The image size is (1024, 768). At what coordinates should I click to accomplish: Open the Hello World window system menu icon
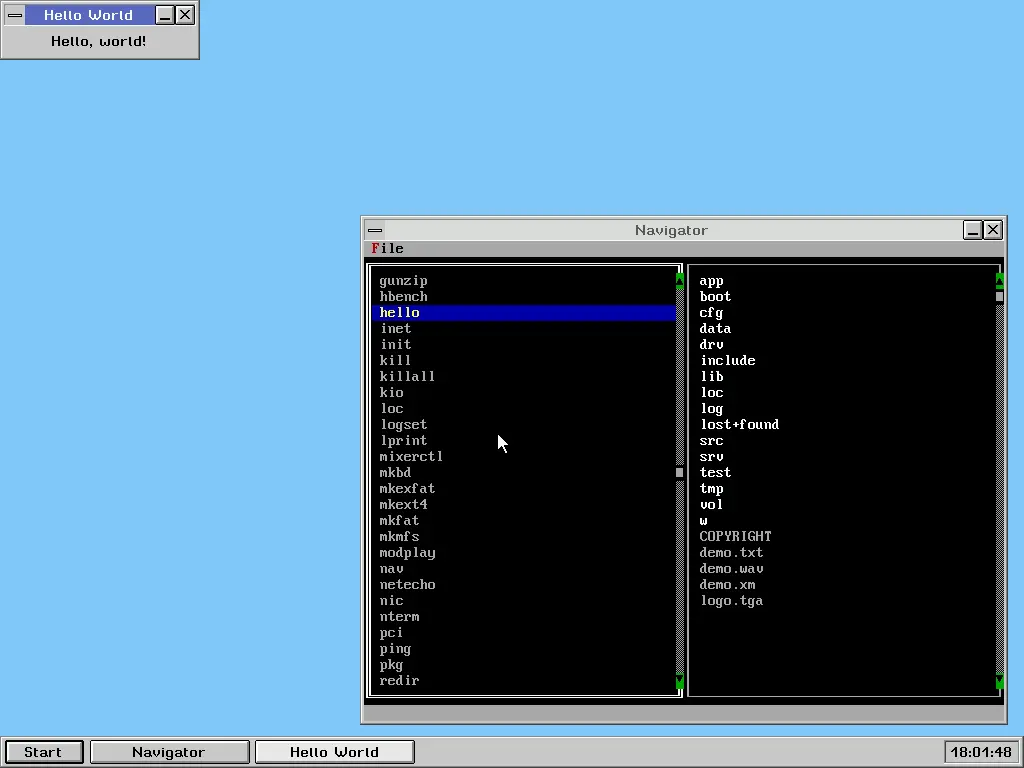tap(15, 15)
